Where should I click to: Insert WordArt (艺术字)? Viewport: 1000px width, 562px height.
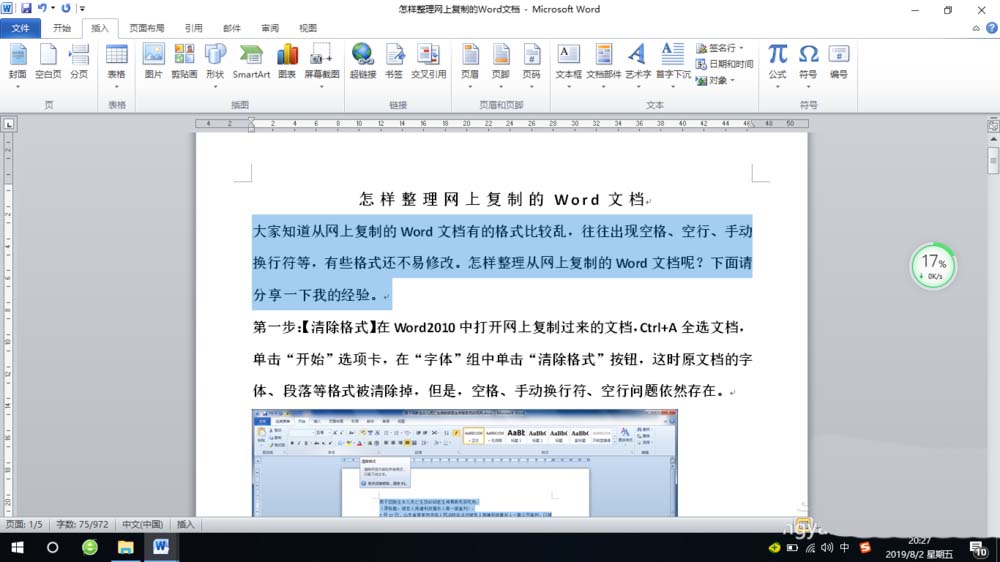pos(638,65)
